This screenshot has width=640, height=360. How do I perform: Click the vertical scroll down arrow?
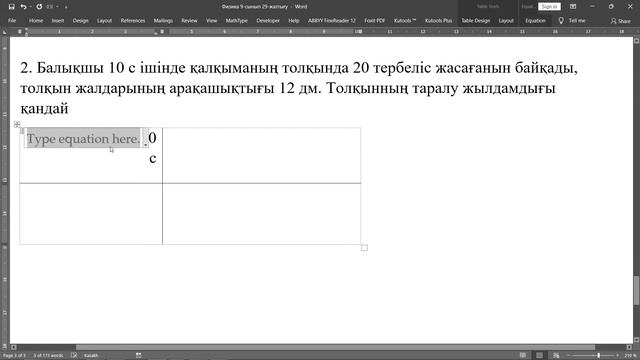coord(636,340)
